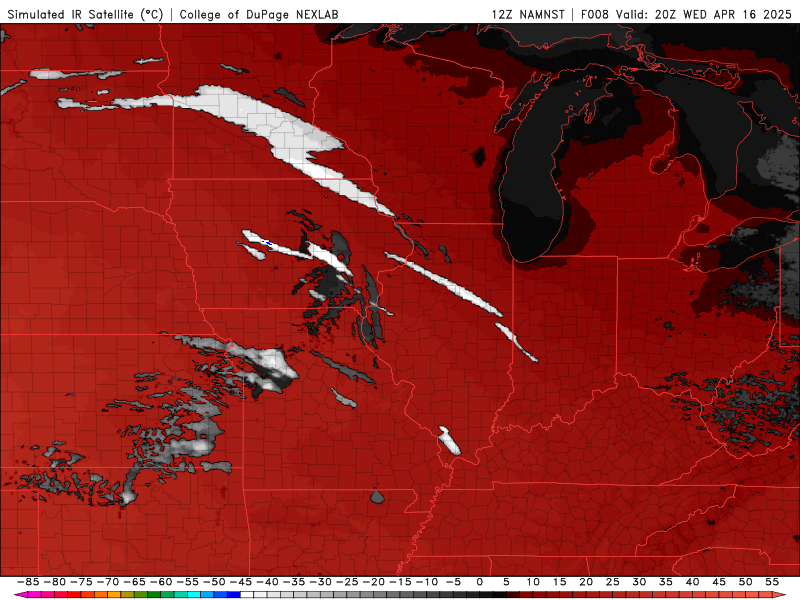Click the 50 label on the temperature scale
This screenshot has height=600, width=800.
click(x=745, y=582)
